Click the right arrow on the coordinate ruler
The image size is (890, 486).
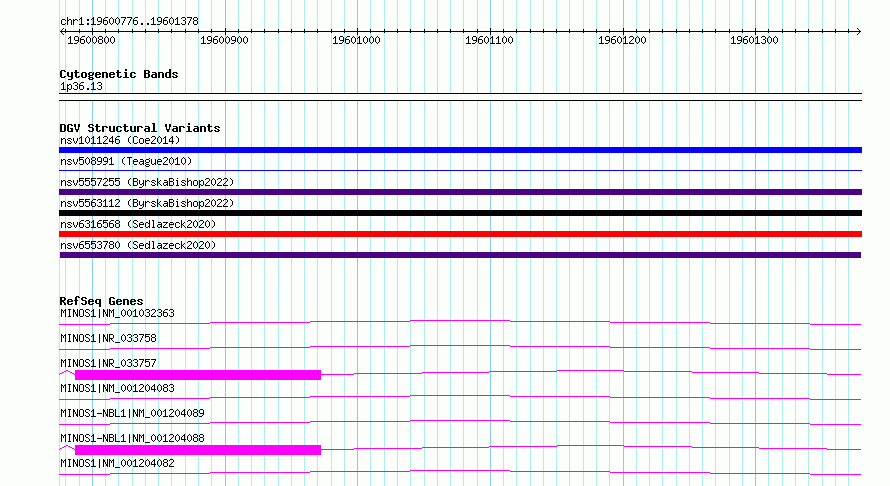(859, 31)
